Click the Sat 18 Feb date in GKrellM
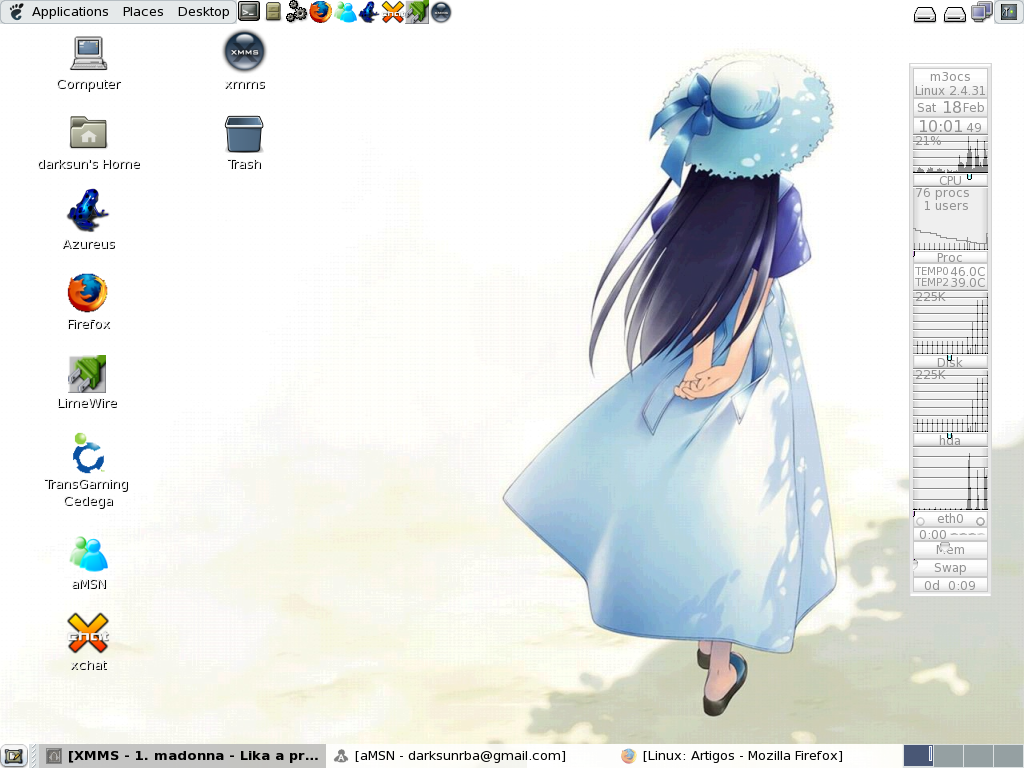This screenshot has width=1024, height=768. click(950, 108)
